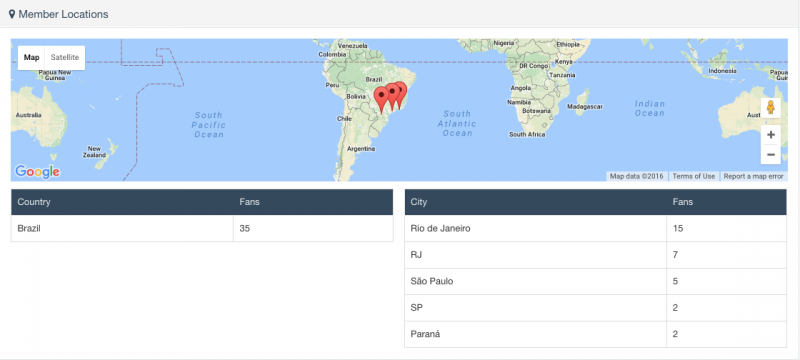
Task: Click the Street View pegman icon
Action: click(770, 108)
